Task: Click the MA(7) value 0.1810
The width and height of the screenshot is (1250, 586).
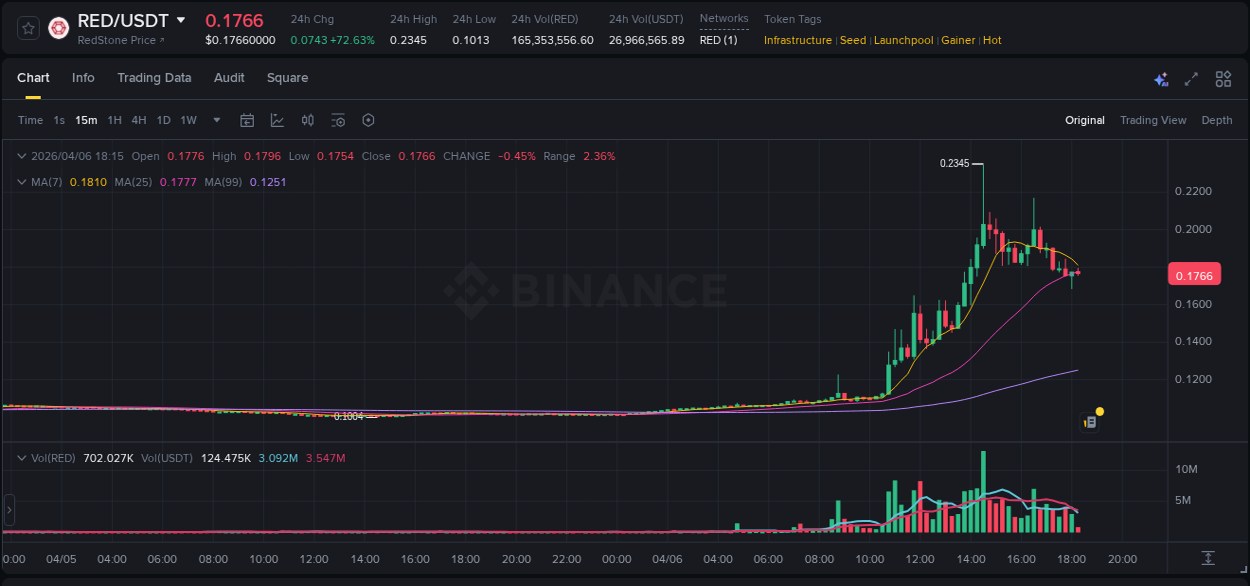Action: pos(86,182)
